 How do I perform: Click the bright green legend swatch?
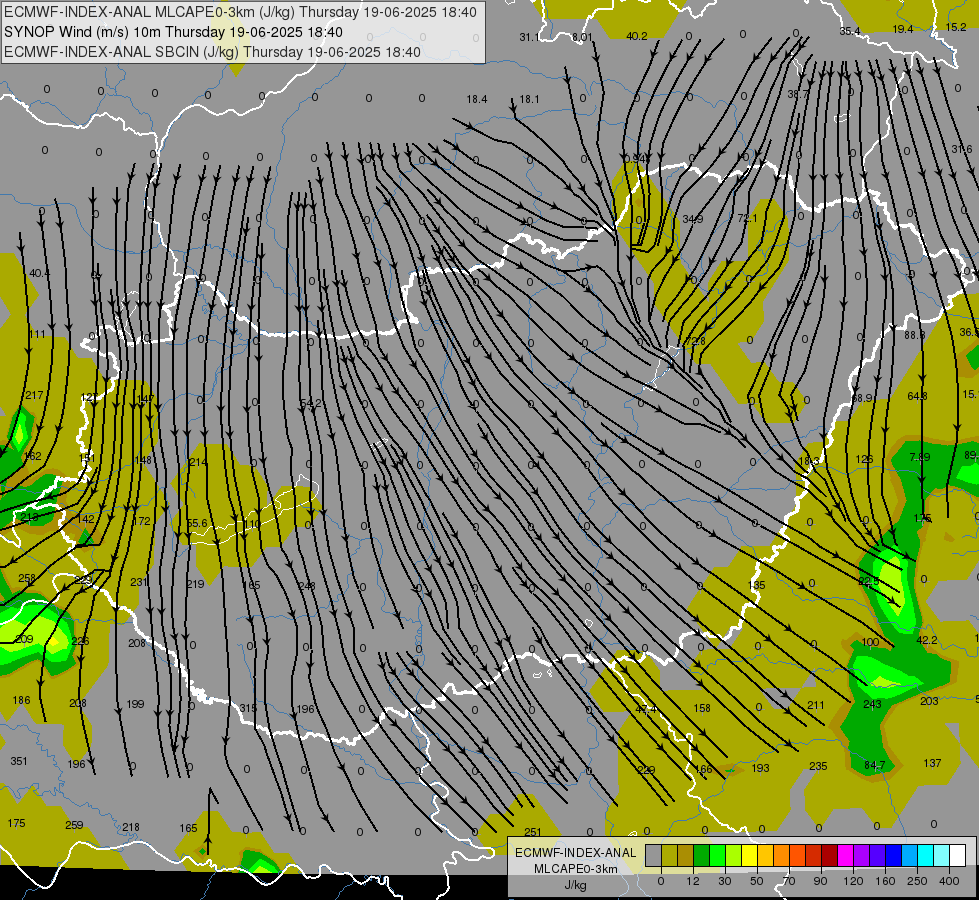pos(717,856)
